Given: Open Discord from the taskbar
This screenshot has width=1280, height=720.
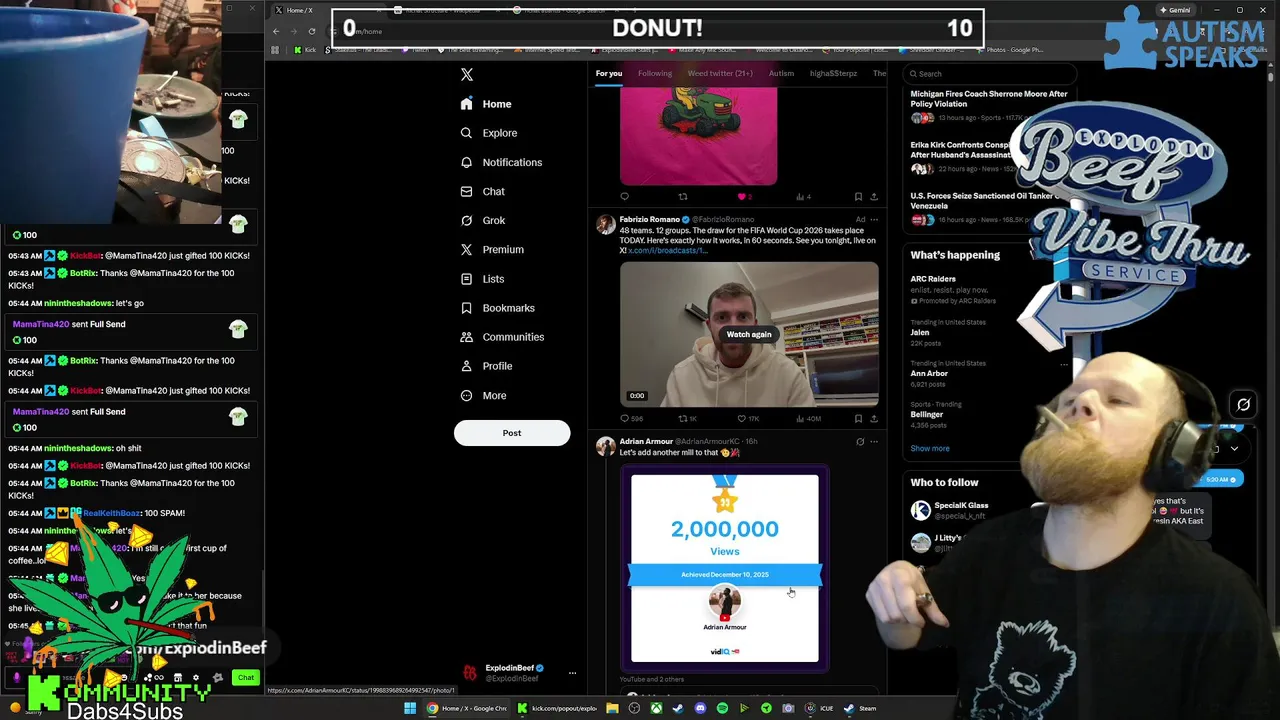Looking at the screenshot, I should [700, 709].
